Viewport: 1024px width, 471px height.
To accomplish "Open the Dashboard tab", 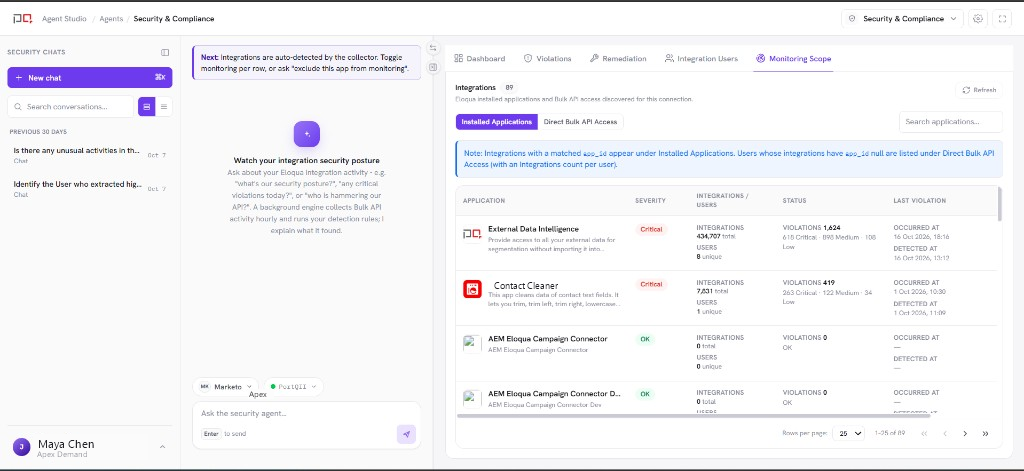I will (x=480, y=59).
